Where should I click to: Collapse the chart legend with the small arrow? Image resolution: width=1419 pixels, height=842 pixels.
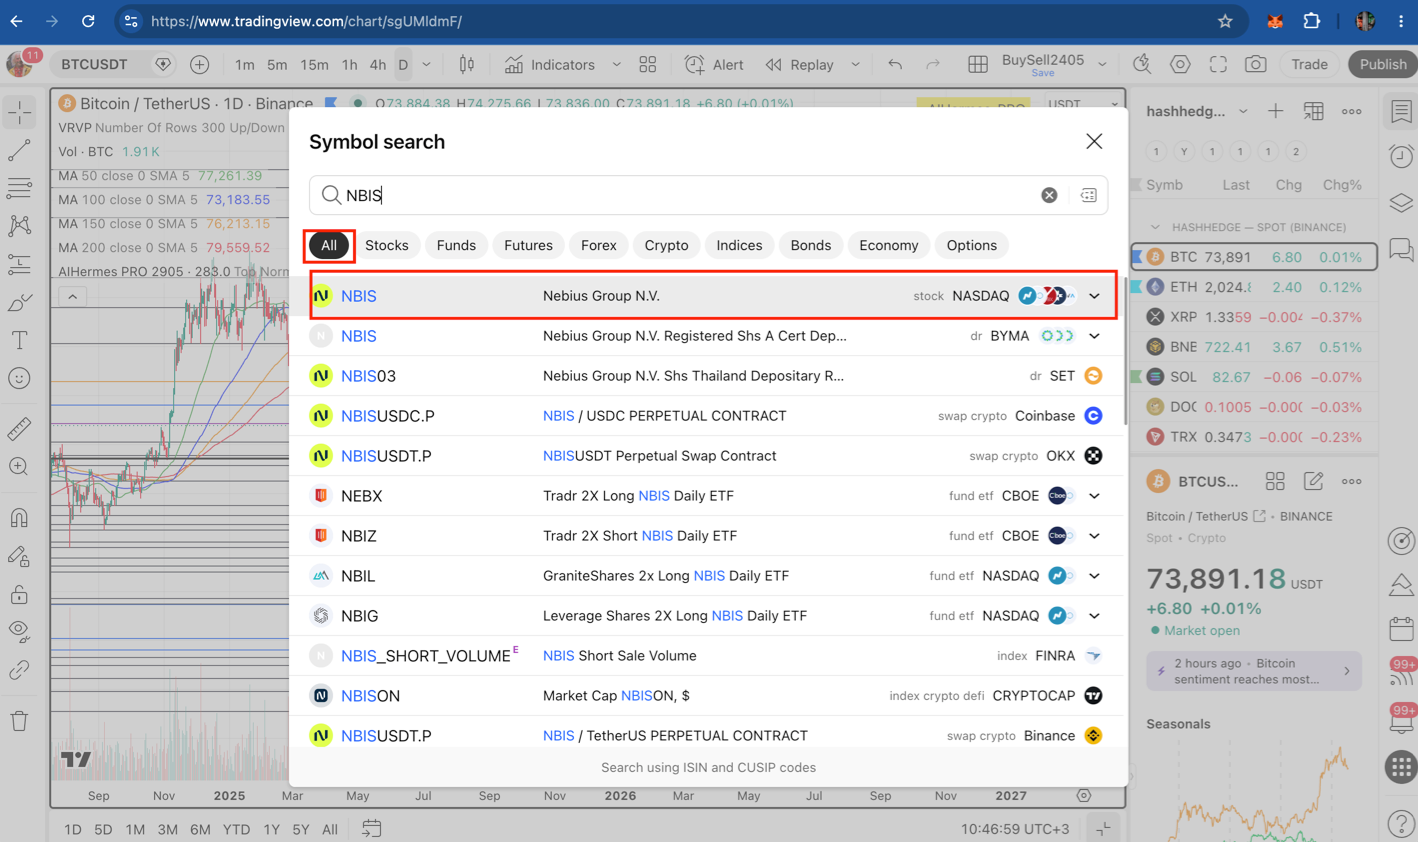72,297
